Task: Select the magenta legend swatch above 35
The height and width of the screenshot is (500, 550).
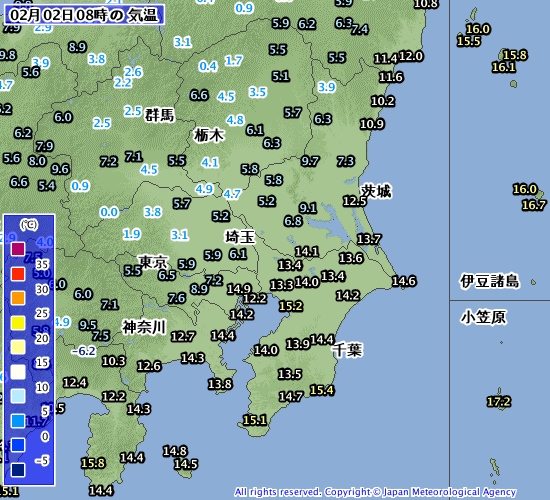Action: tap(18, 249)
